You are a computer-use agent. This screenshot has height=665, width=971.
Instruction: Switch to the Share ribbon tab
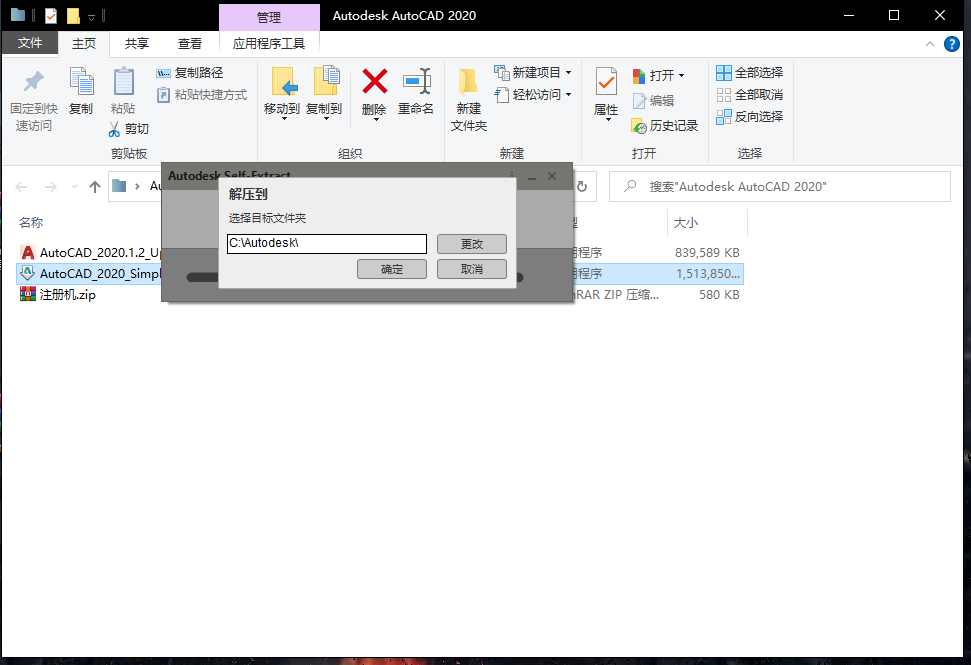point(136,43)
